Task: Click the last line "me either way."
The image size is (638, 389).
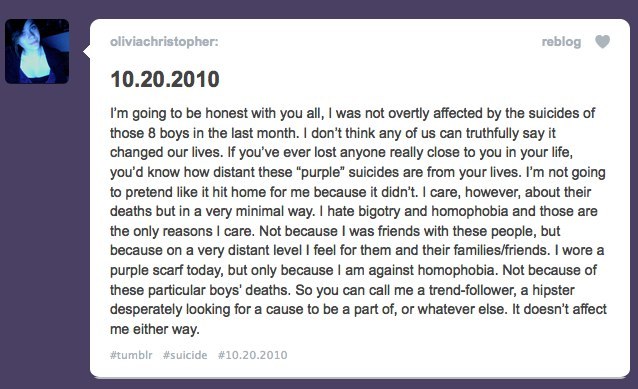Action: tap(155, 329)
